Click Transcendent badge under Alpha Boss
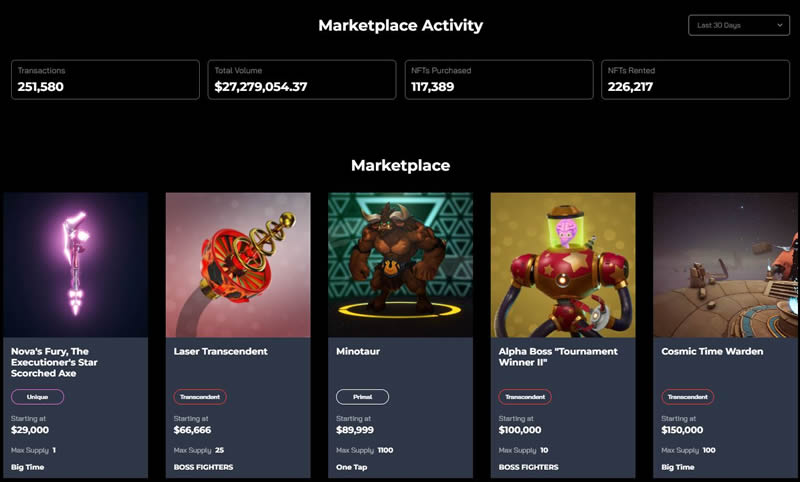The width and height of the screenshot is (800, 482). click(525, 397)
